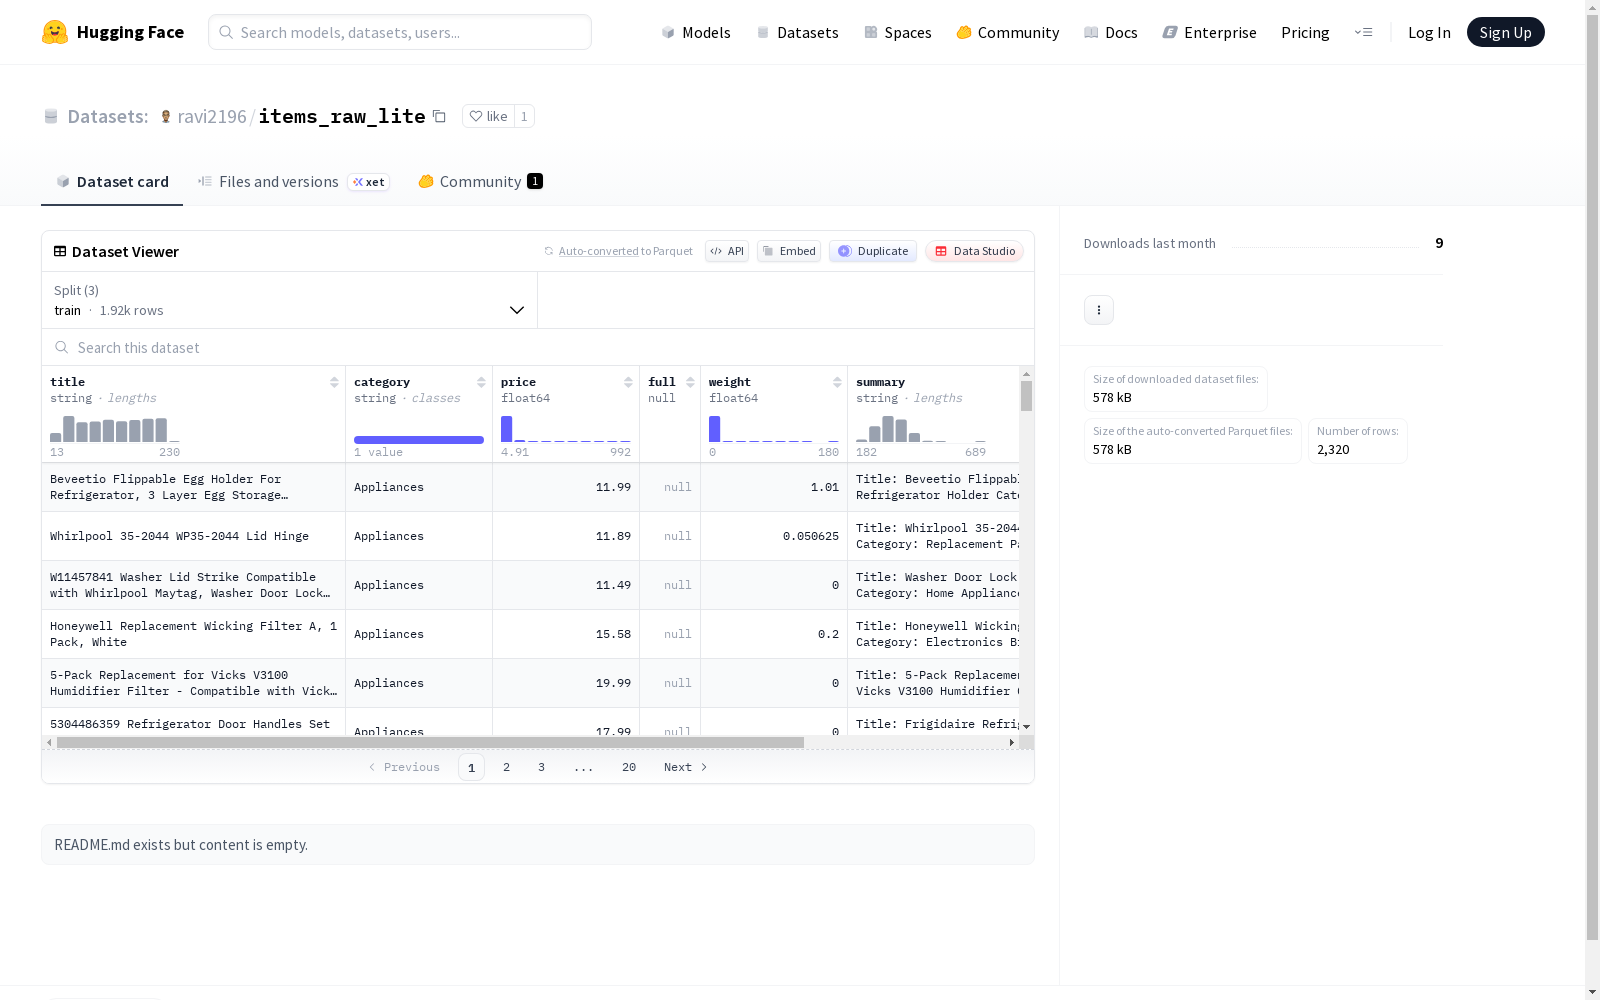Screen dimensions: 1600x1000
Task: Select the Beveetio Flippable Egg Holder row title
Action: click(194, 487)
